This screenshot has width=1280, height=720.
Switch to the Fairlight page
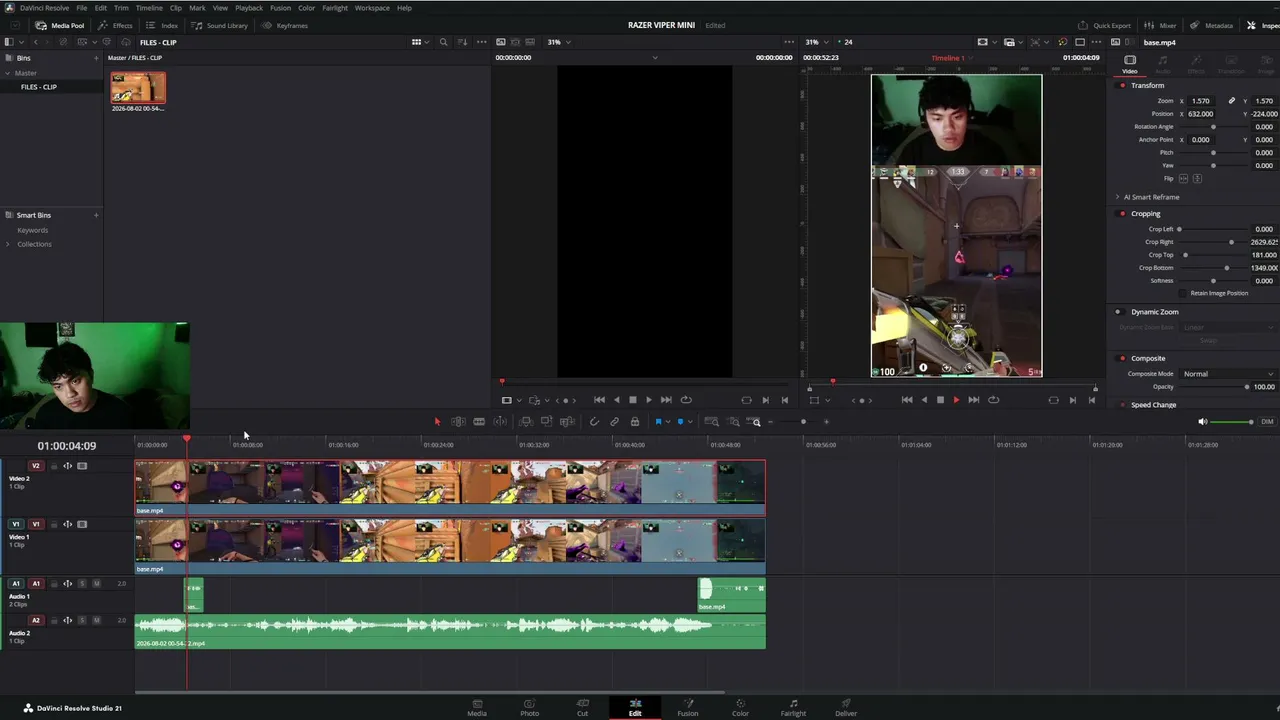click(x=793, y=707)
